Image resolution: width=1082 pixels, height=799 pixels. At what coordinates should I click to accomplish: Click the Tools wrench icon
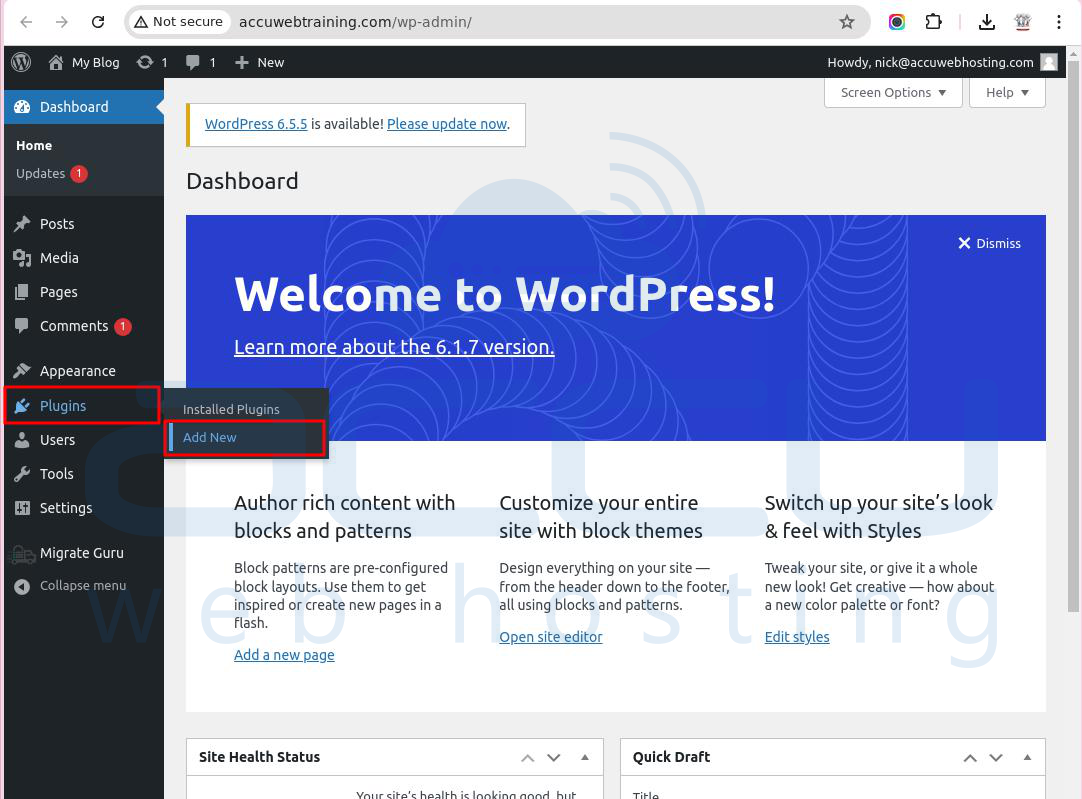(x=22, y=473)
